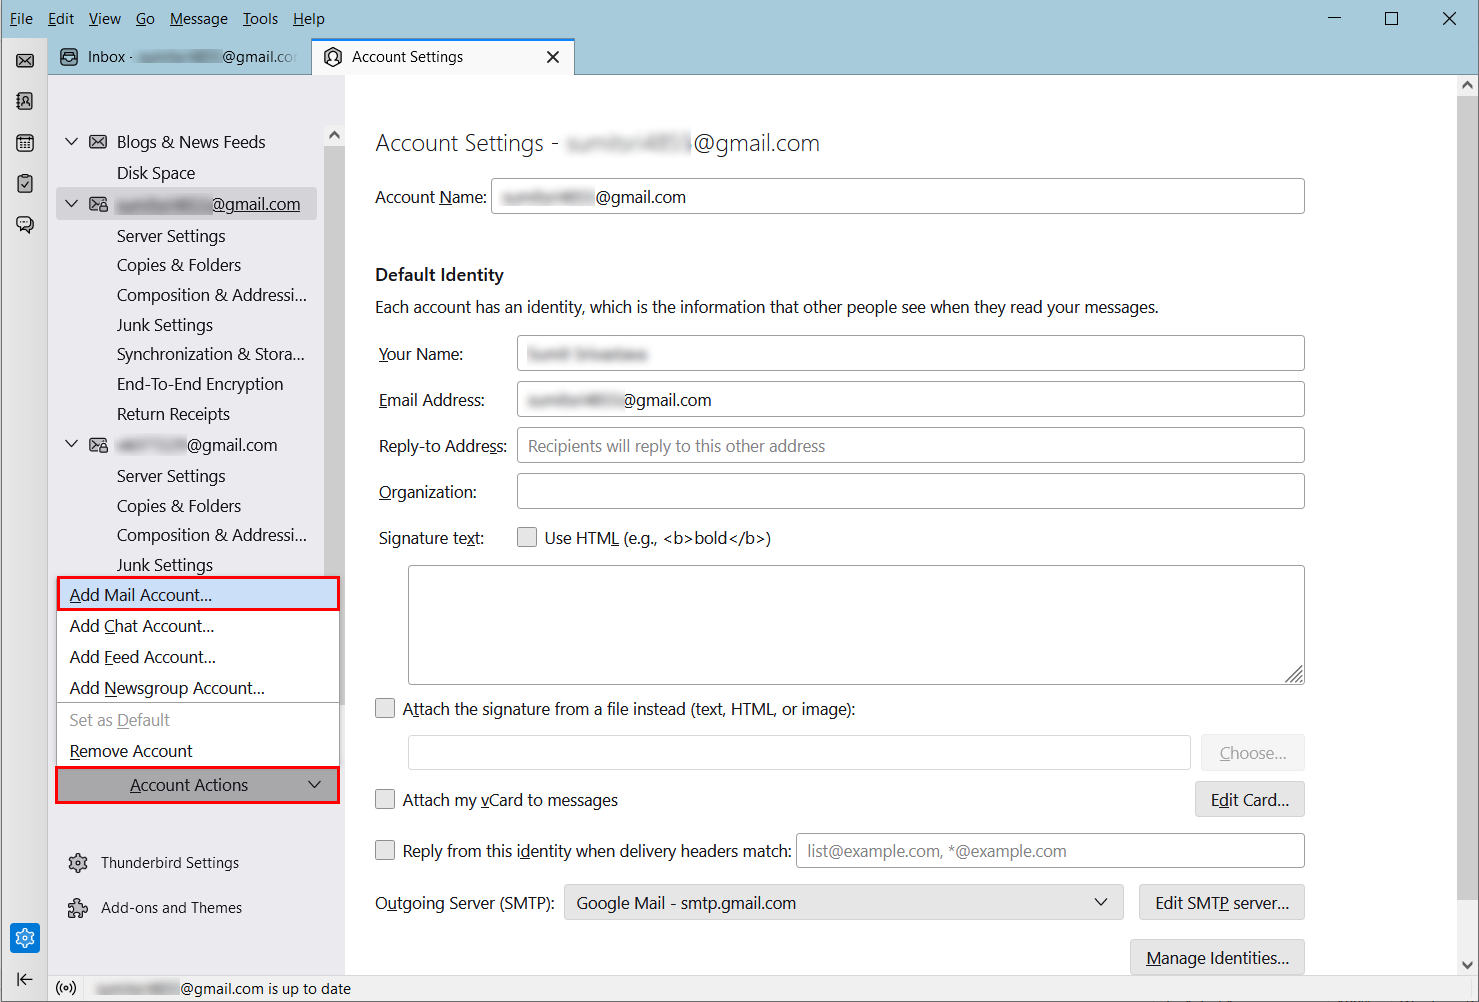The image size is (1479, 1002).
Task: Choose Add Mail Account from the menu
Action: [198, 594]
